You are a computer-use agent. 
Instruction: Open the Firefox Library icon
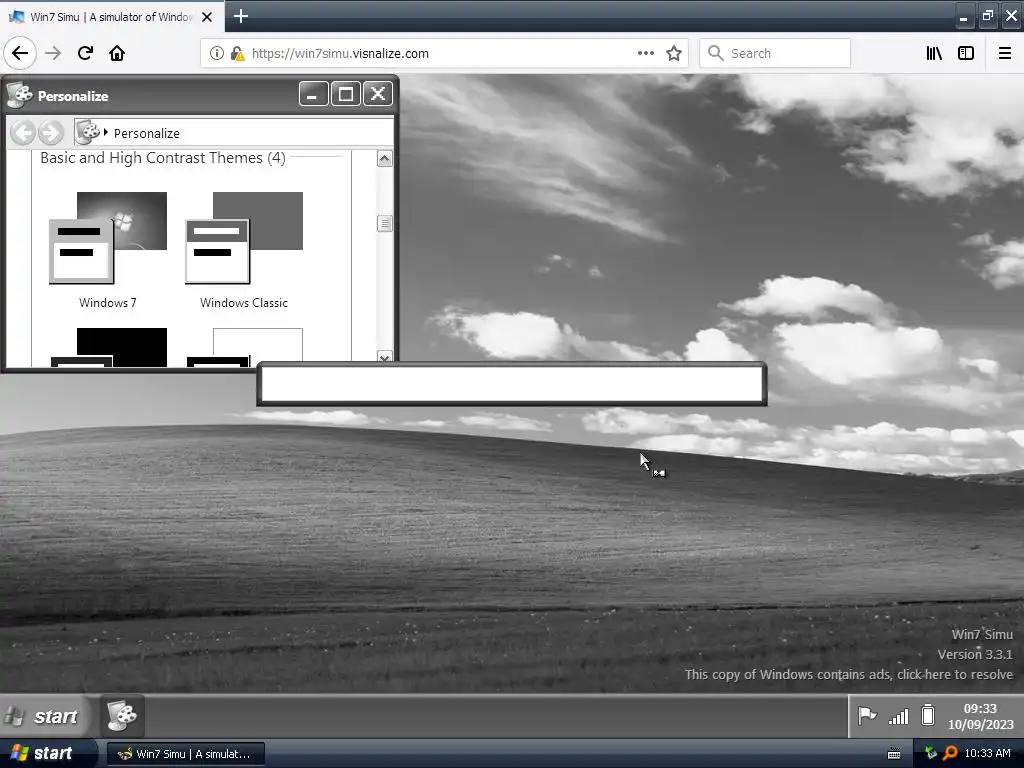click(934, 53)
